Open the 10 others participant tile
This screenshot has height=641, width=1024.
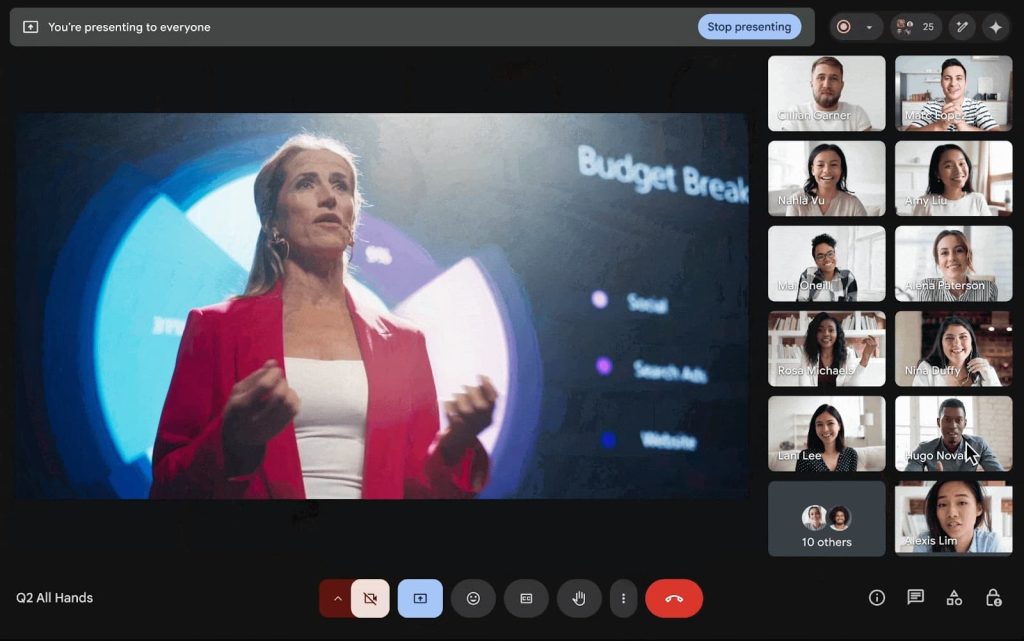826,518
